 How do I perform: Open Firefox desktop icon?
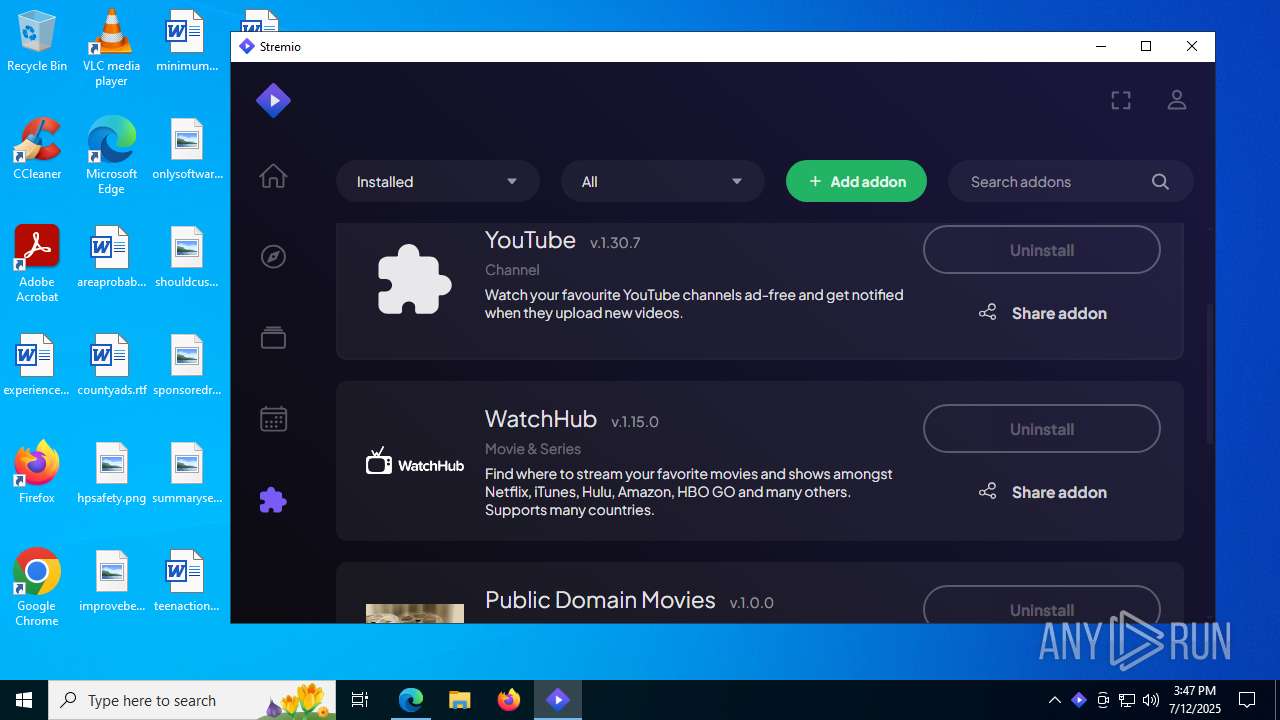(x=37, y=472)
